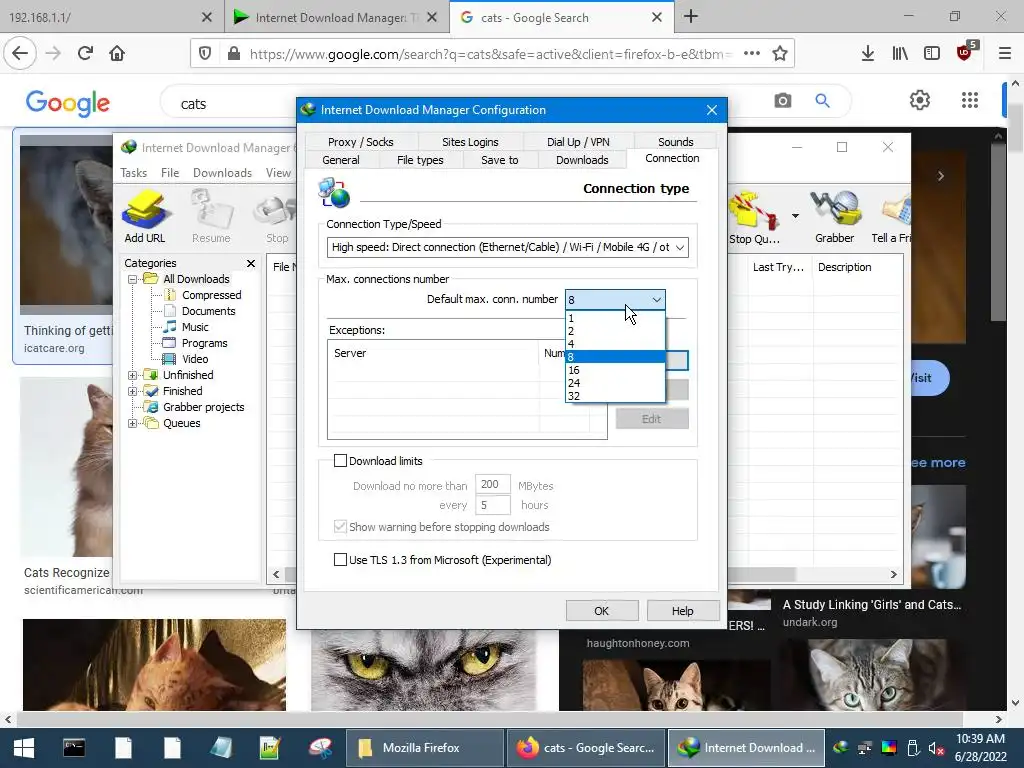Switch to the Save to tab
Image resolution: width=1024 pixels, height=768 pixels.
tap(500, 160)
